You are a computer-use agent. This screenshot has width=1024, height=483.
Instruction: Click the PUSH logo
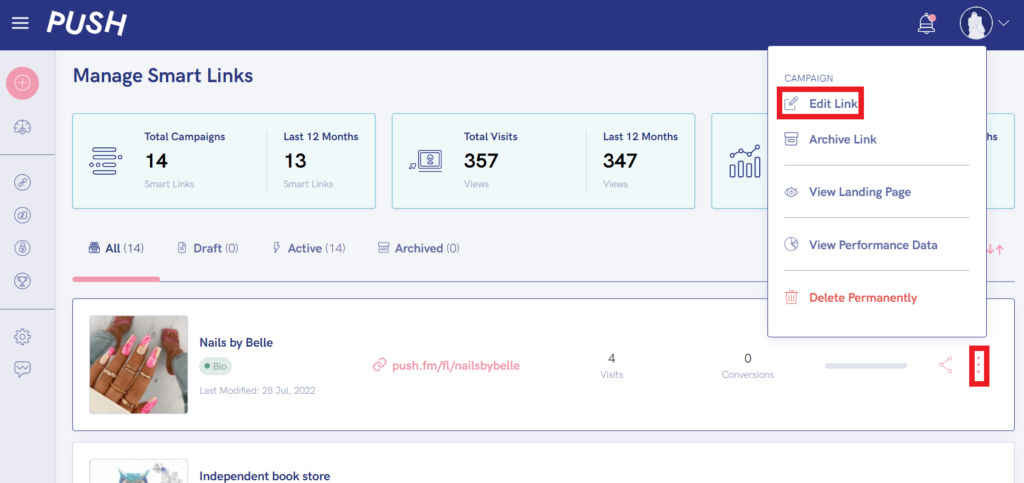pyautogui.click(x=86, y=23)
